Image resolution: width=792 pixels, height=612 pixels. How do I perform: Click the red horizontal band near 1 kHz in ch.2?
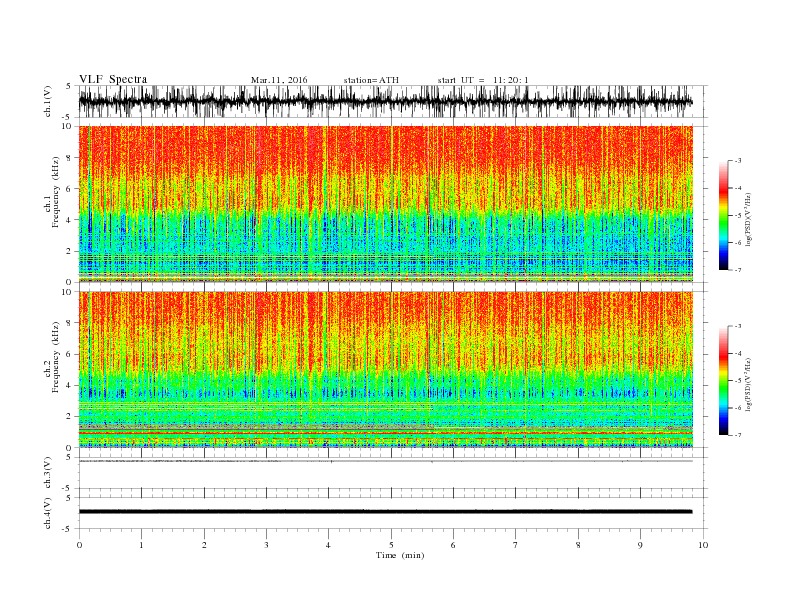pos(385,433)
